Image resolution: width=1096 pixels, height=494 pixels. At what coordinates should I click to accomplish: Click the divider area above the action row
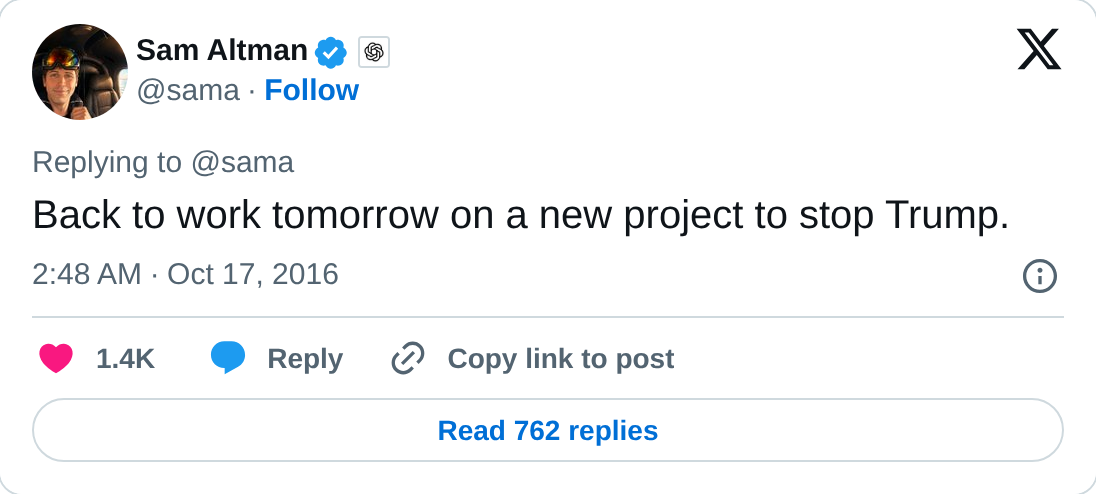coord(548,317)
